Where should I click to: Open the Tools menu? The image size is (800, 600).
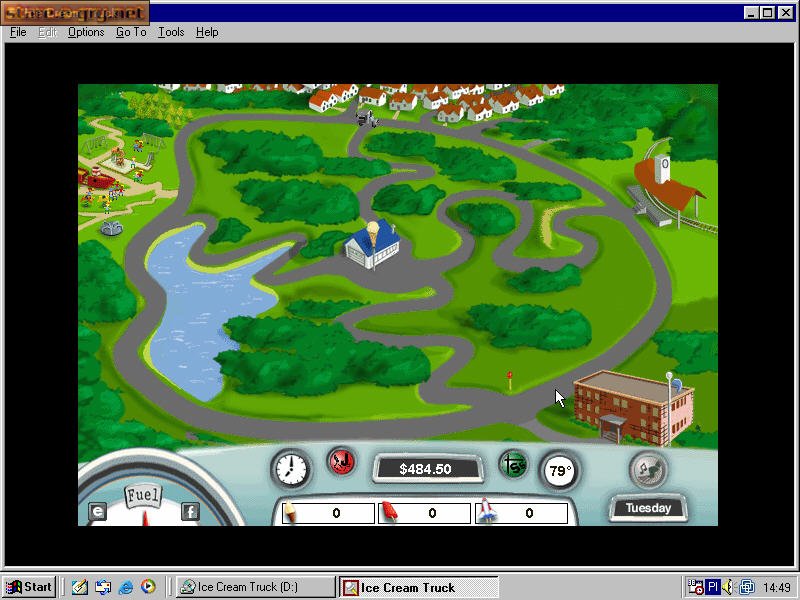(171, 32)
